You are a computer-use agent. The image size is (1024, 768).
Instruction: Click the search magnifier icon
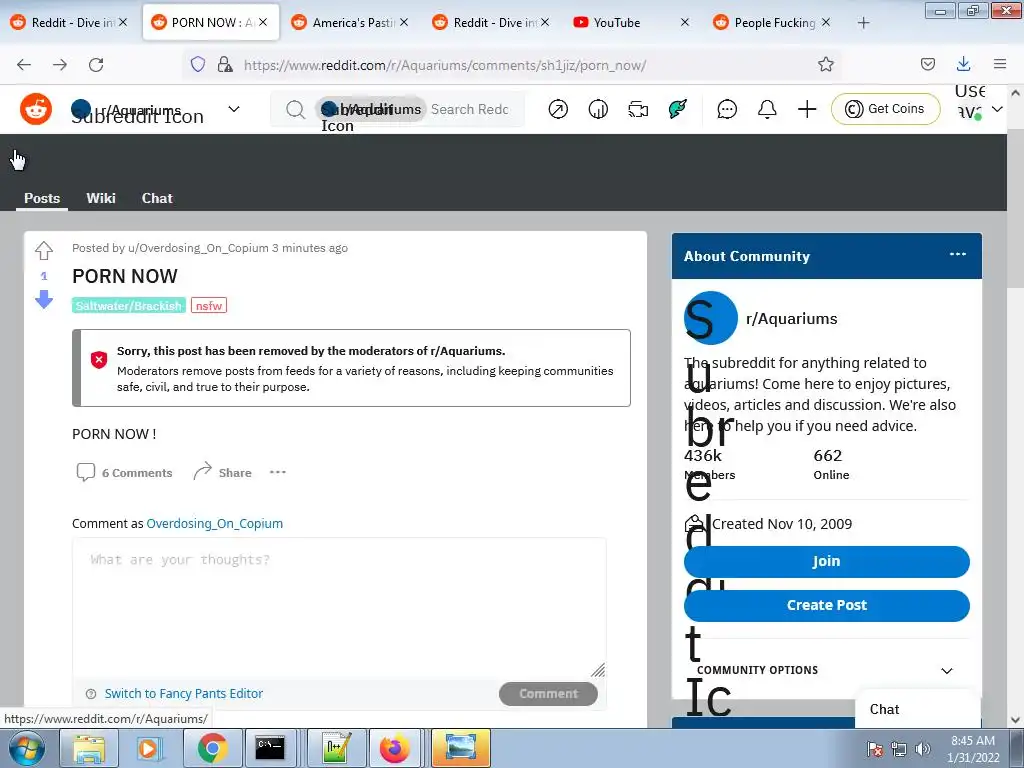(x=295, y=109)
